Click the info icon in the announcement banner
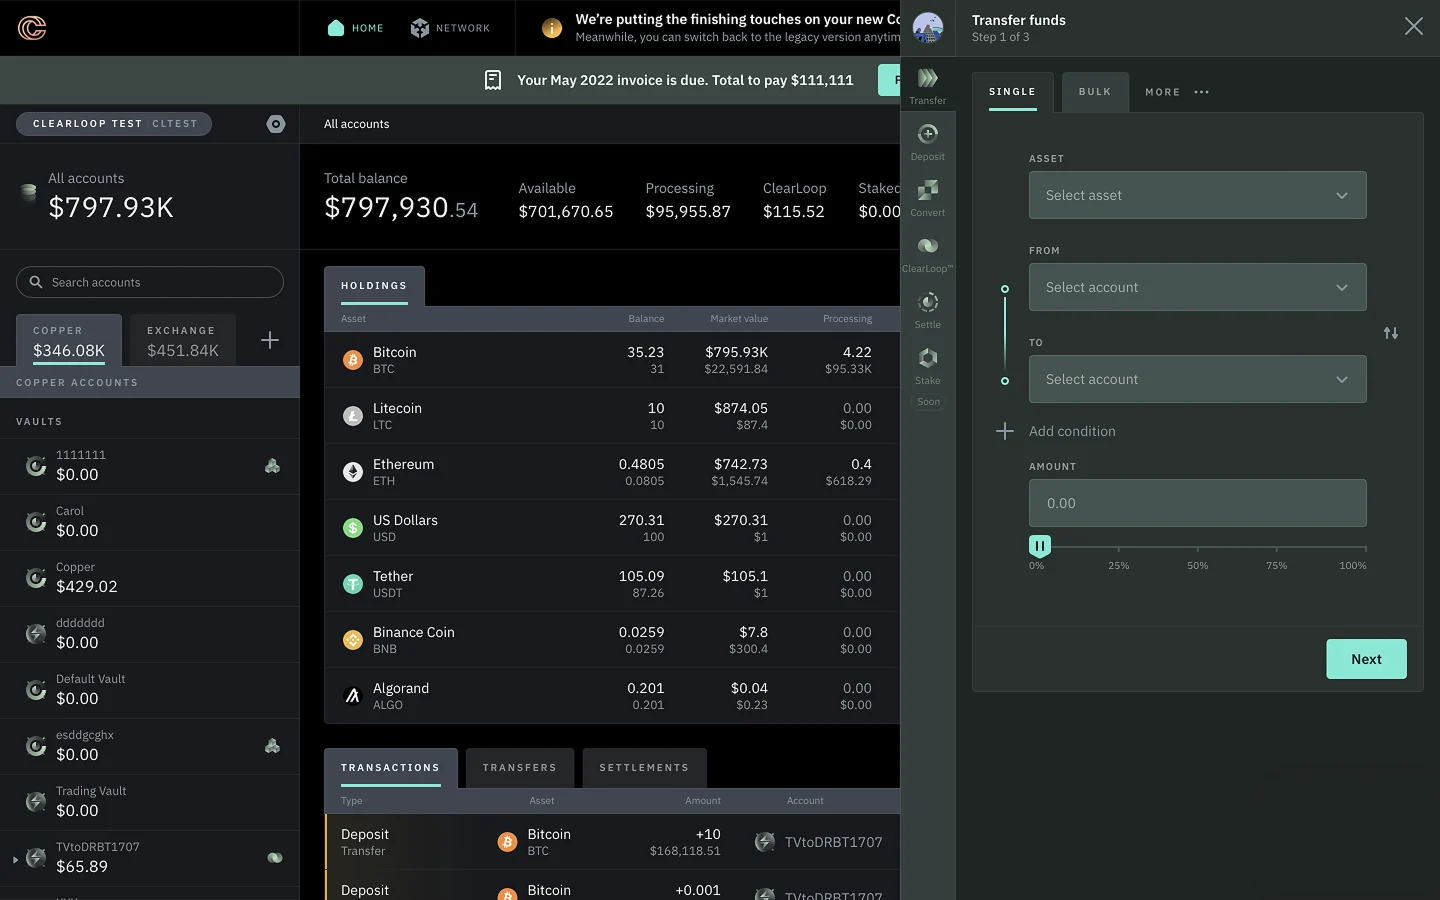The width and height of the screenshot is (1440, 900). [552, 28]
